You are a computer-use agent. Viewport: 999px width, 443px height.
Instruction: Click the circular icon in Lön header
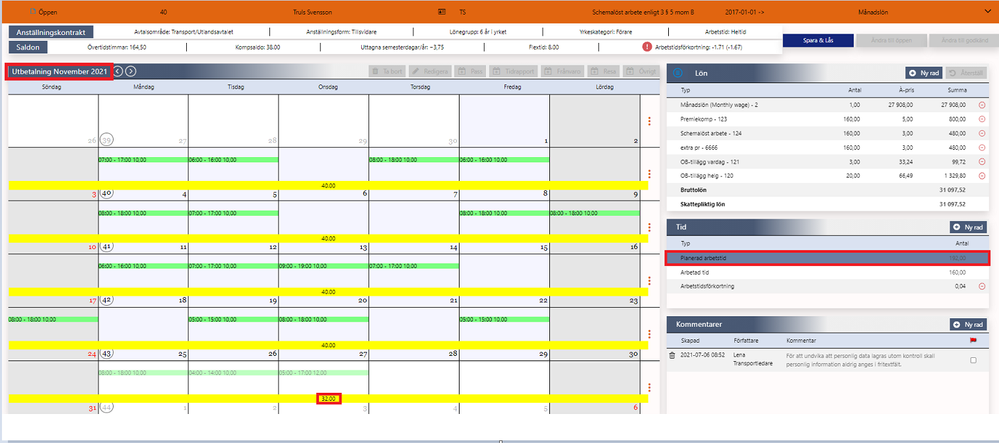point(678,73)
